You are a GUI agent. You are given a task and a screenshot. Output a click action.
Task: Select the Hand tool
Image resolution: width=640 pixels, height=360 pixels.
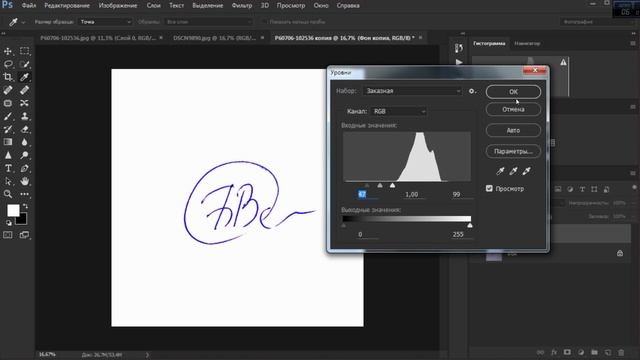point(24,181)
